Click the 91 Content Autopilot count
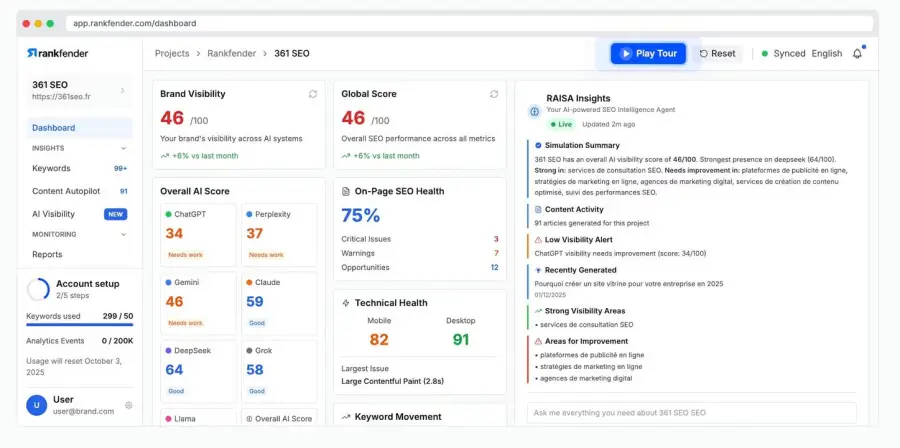The image size is (900, 448). tap(123, 192)
